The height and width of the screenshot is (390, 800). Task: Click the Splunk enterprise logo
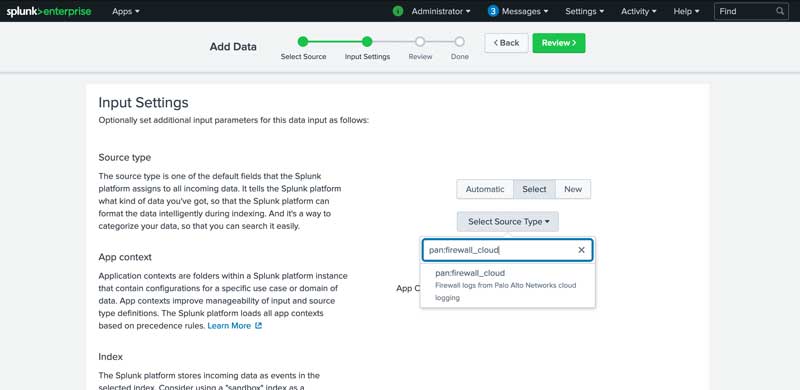point(49,11)
